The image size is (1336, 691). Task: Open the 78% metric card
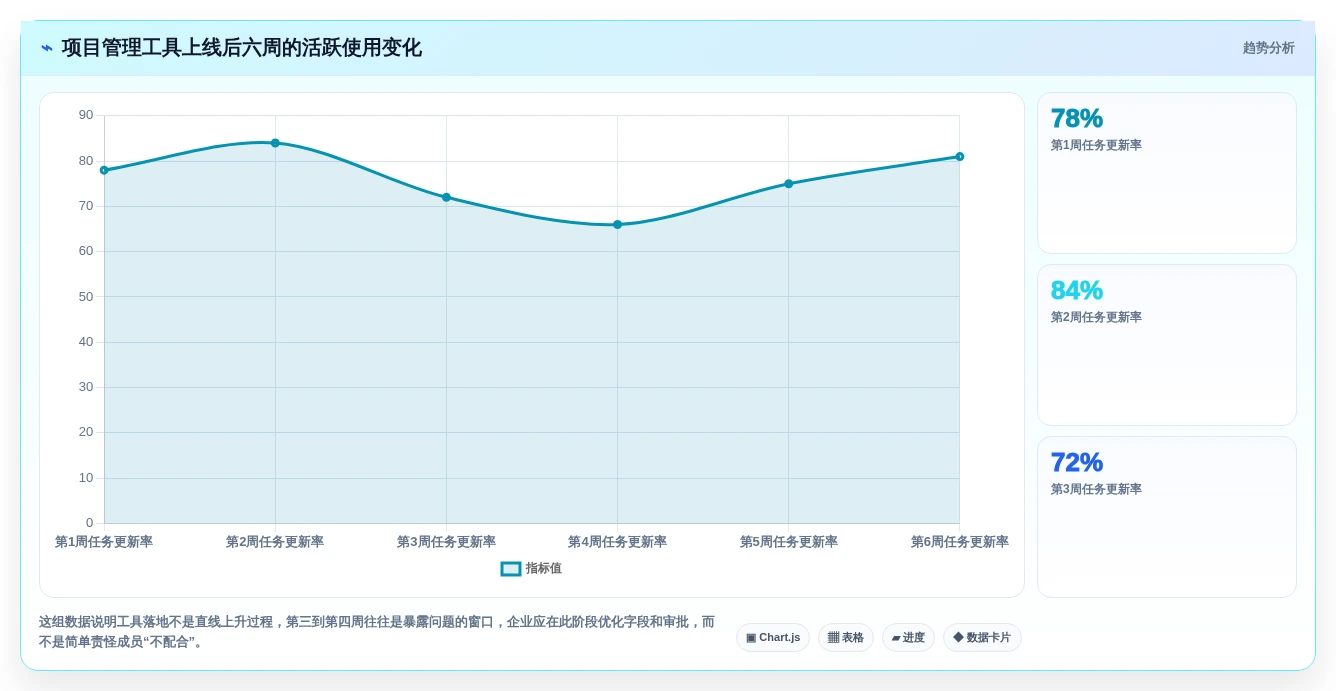[x=1167, y=173]
